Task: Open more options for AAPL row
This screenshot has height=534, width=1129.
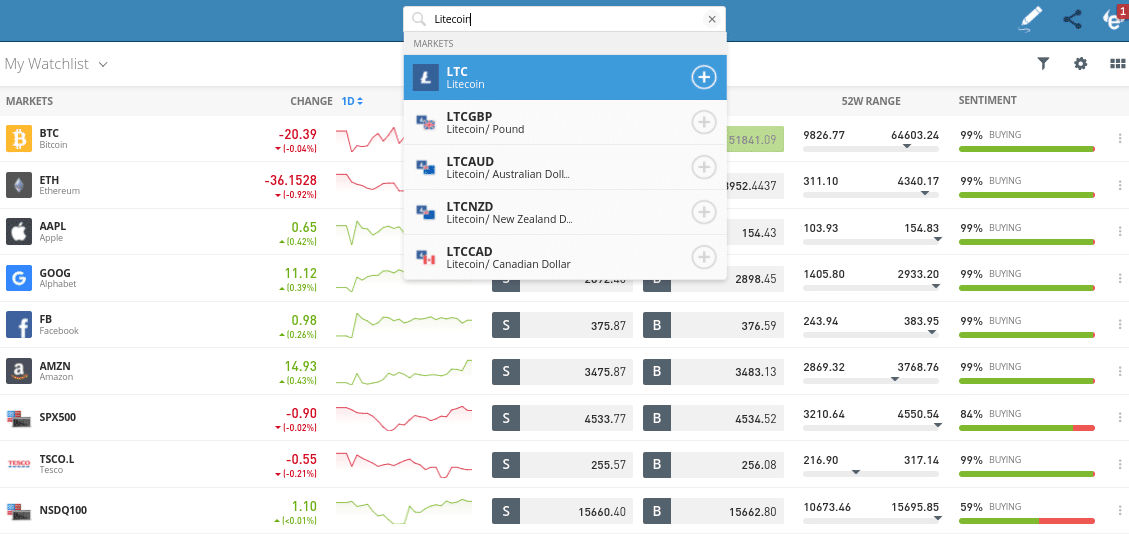Action: [x=1120, y=232]
